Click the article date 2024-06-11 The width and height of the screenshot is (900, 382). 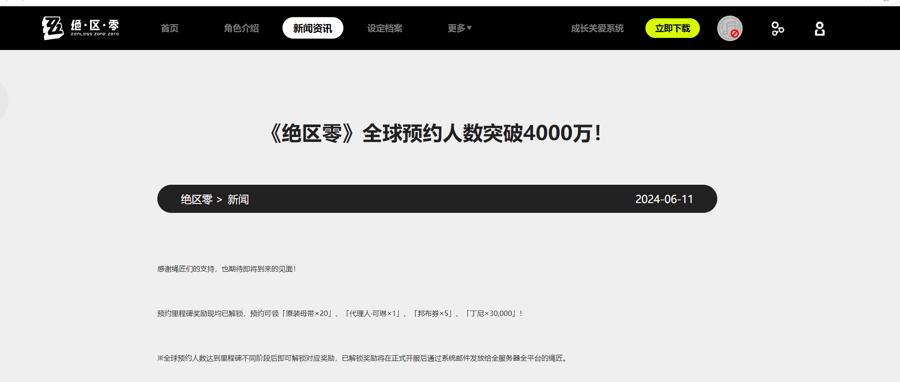[x=664, y=199]
